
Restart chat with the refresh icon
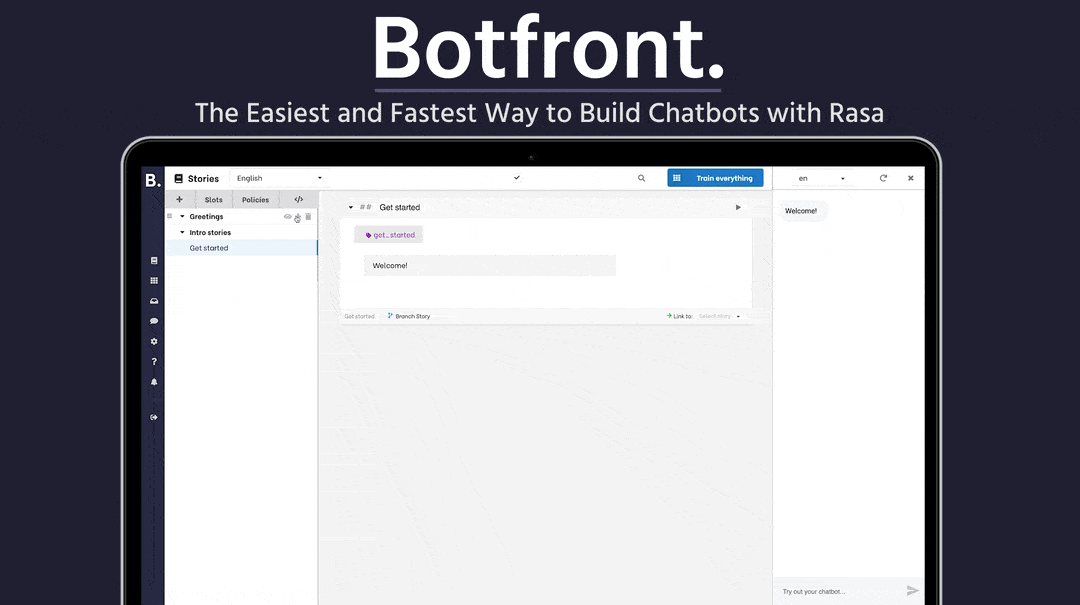883,178
